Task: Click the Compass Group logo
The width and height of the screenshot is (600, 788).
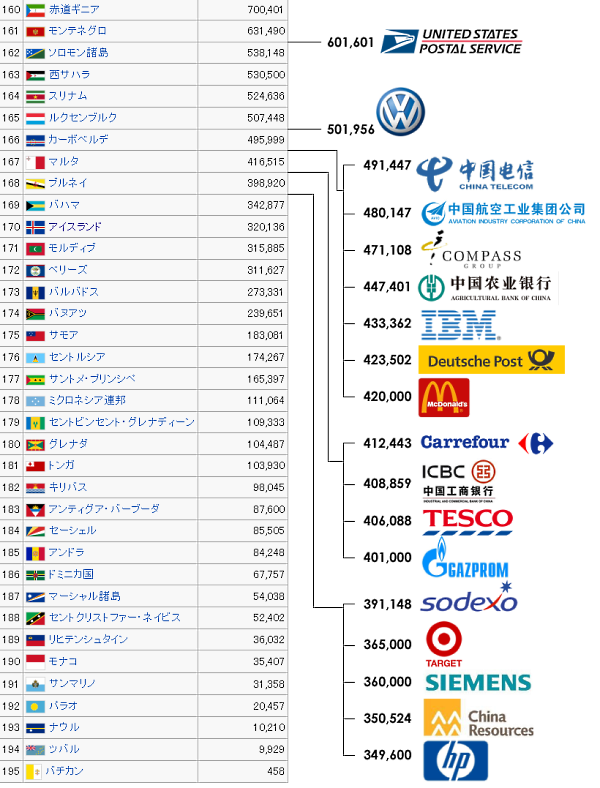Action: pos(471,249)
